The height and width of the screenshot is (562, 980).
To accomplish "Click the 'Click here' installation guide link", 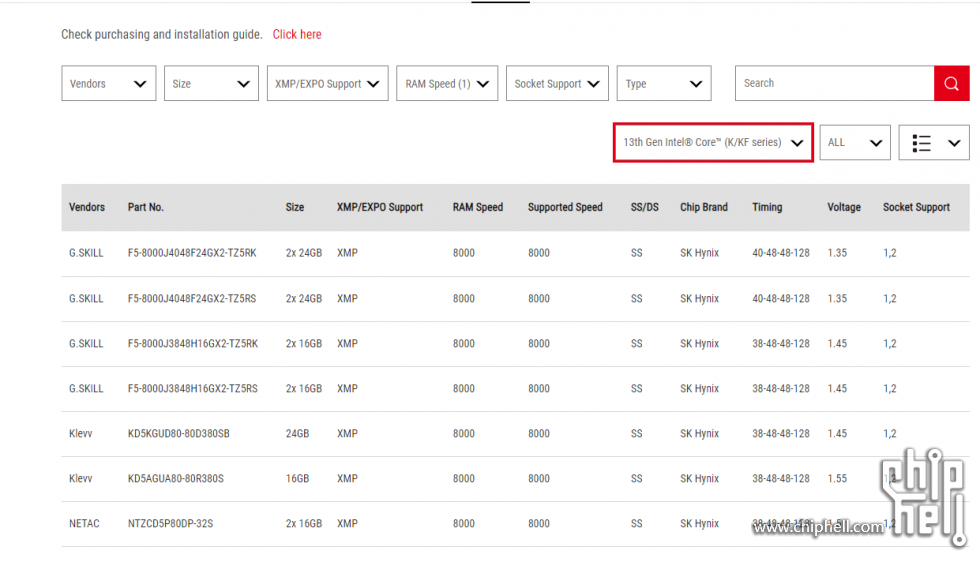I will pyautogui.click(x=297, y=34).
